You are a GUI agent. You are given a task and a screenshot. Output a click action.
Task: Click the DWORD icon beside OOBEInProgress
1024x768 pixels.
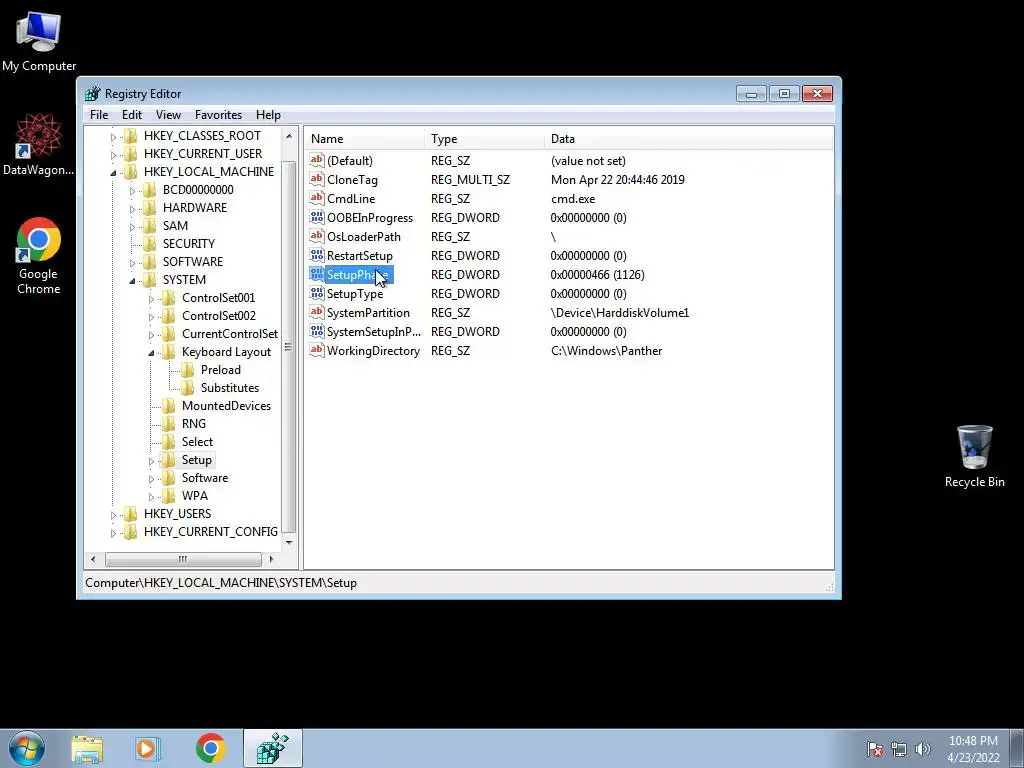tap(317, 217)
